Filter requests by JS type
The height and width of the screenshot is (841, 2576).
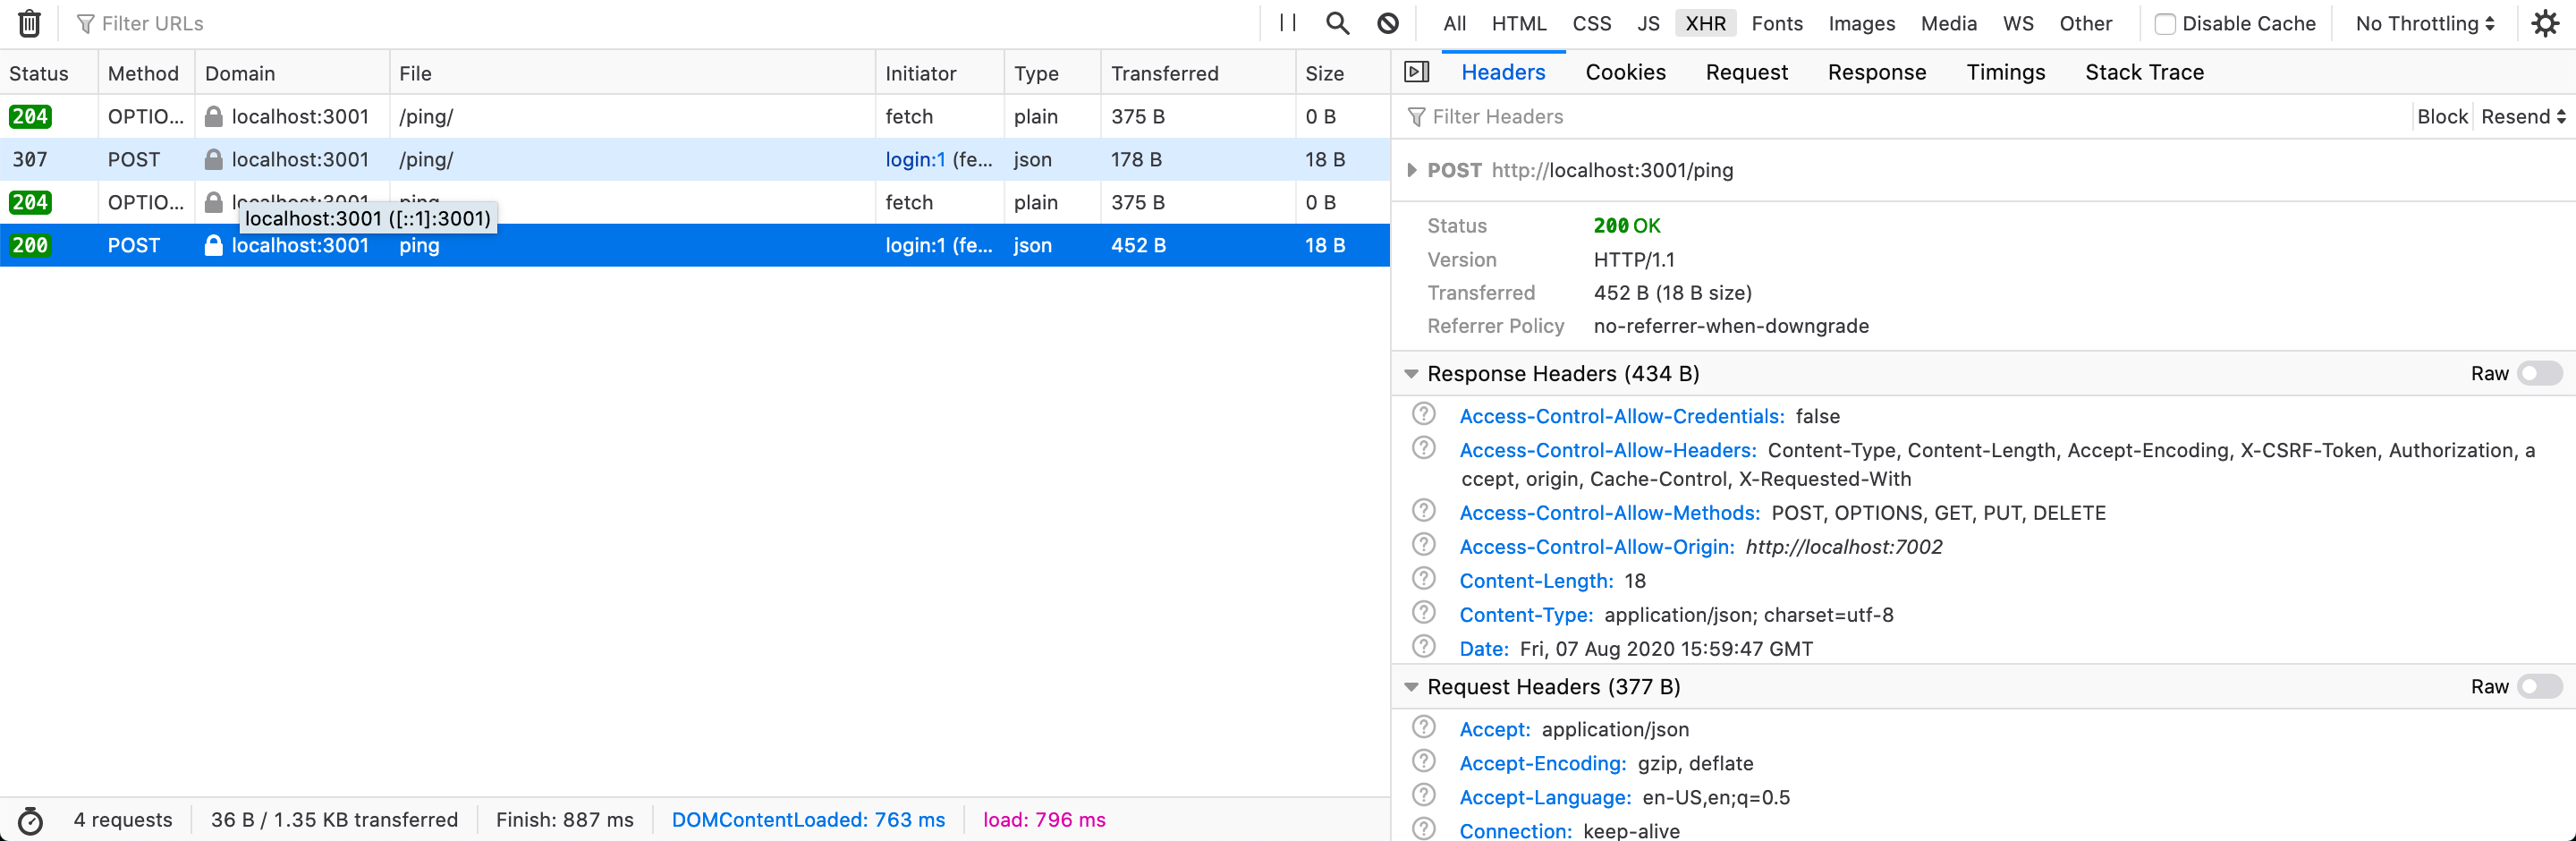click(1648, 23)
